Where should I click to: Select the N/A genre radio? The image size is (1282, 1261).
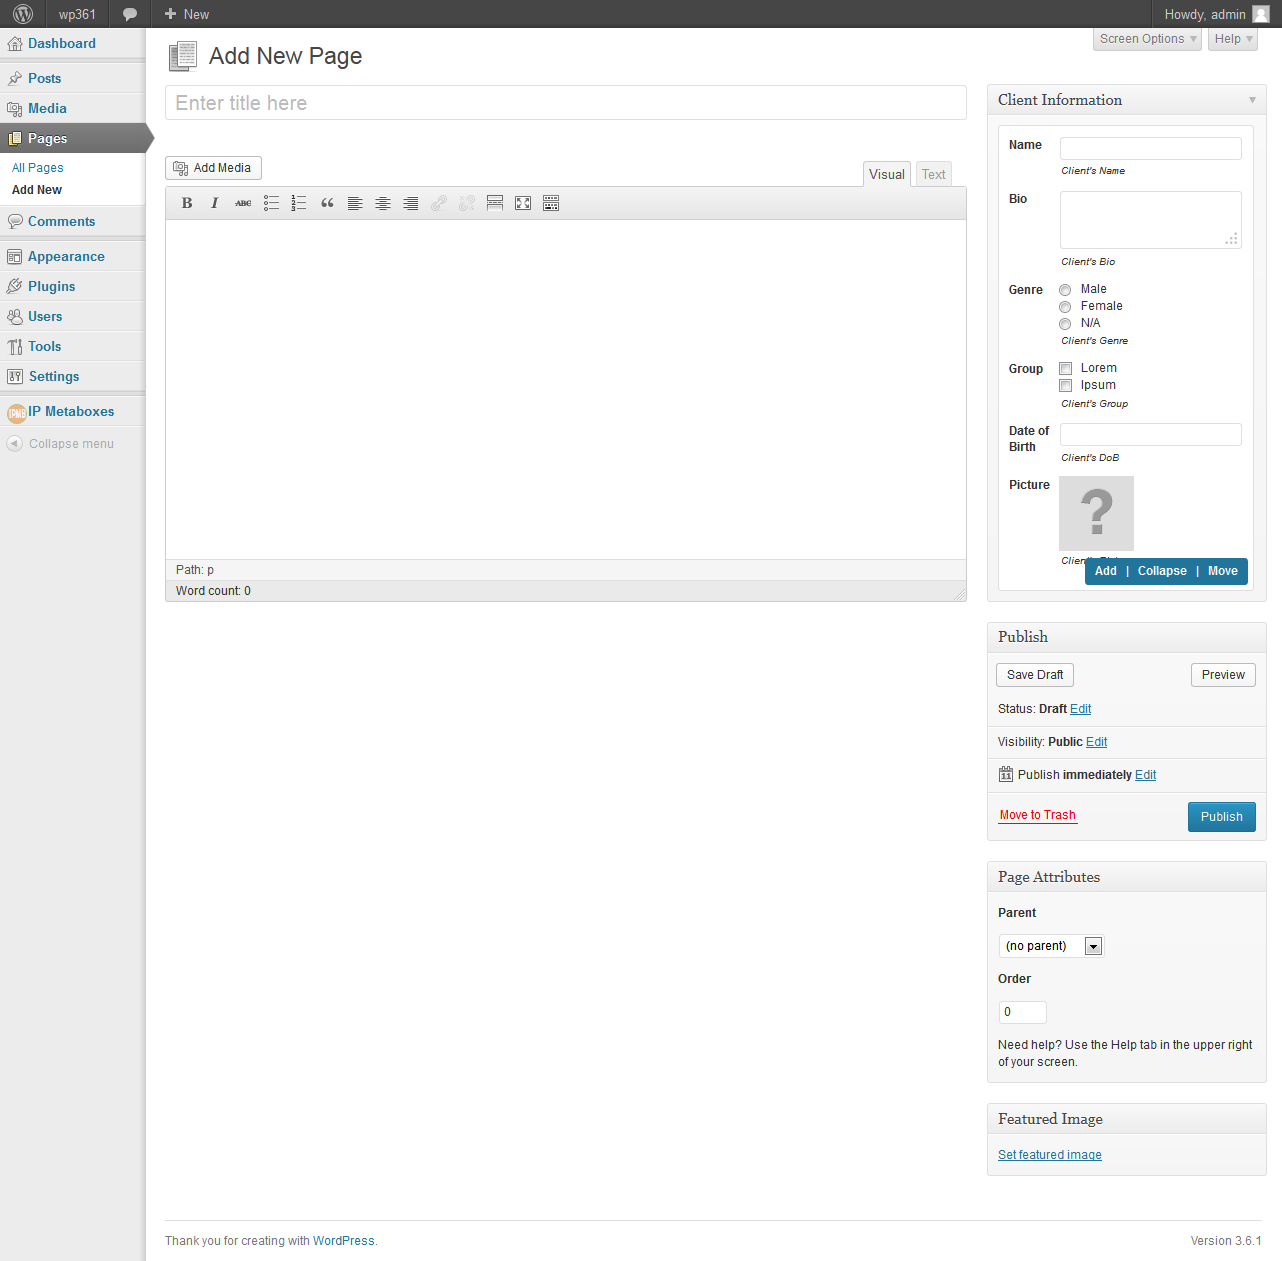[1065, 324]
